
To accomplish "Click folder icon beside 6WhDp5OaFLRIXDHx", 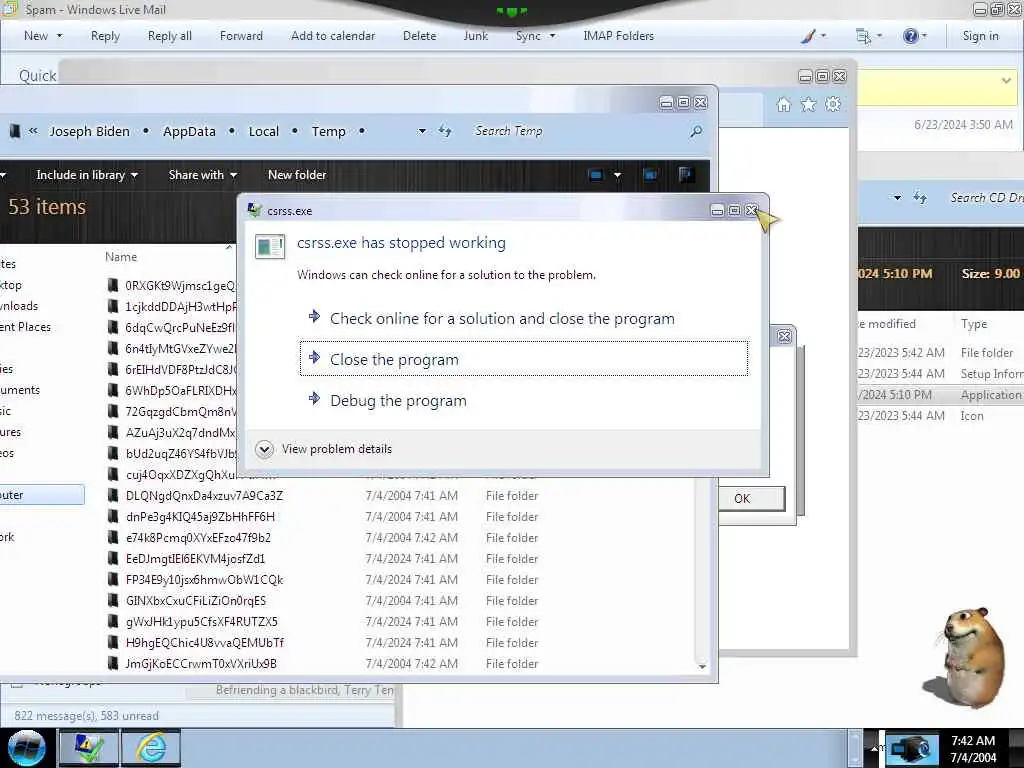I will click(x=114, y=391).
